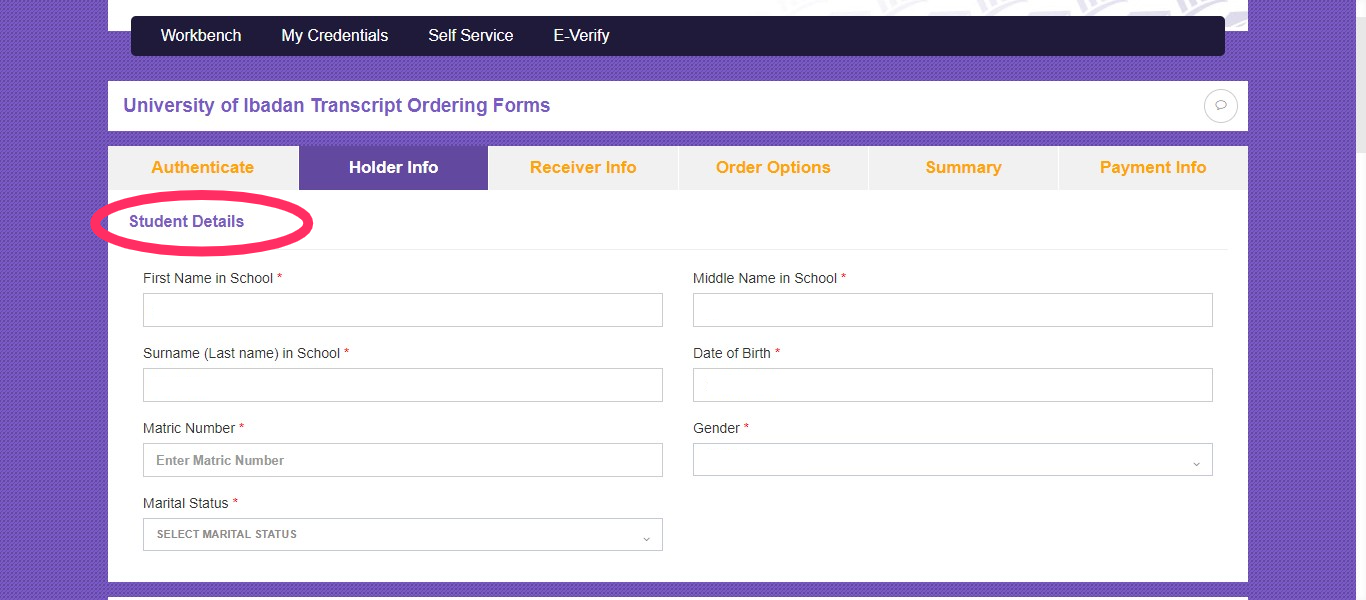Image resolution: width=1366 pixels, height=600 pixels.
Task: Open the Order Options tab
Action: pos(773,167)
